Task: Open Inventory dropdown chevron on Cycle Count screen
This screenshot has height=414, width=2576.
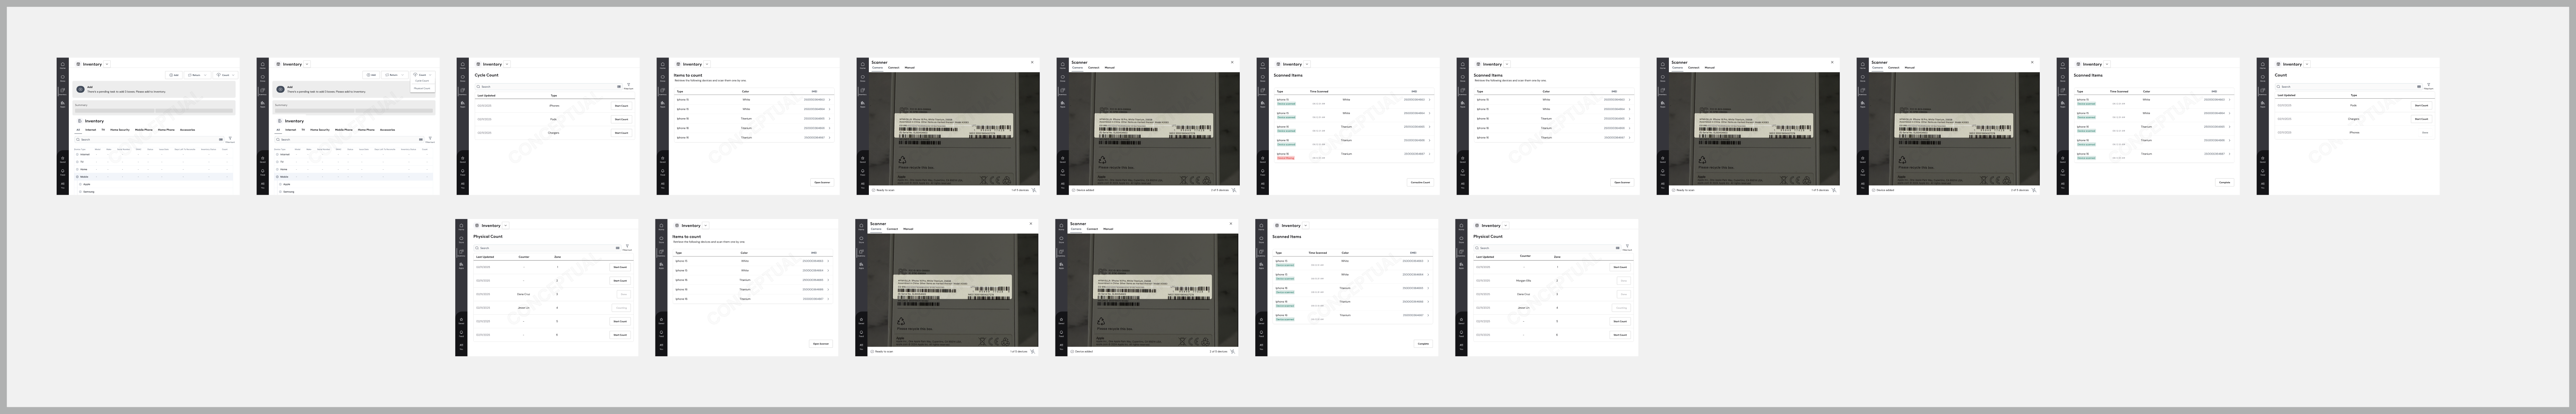Action: point(507,64)
